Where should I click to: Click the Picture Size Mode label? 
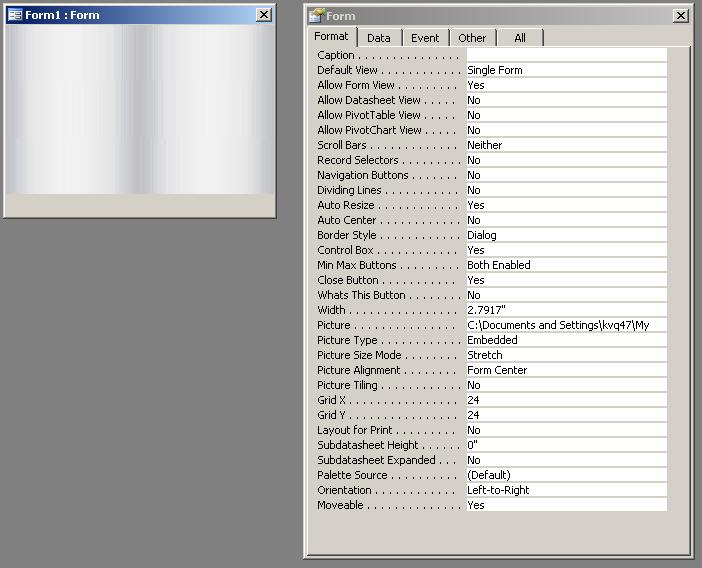click(x=359, y=355)
